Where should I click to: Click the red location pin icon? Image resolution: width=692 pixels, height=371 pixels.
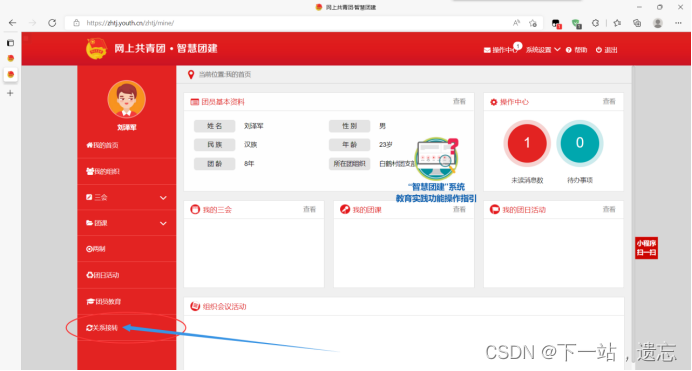click(x=191, y=75)
